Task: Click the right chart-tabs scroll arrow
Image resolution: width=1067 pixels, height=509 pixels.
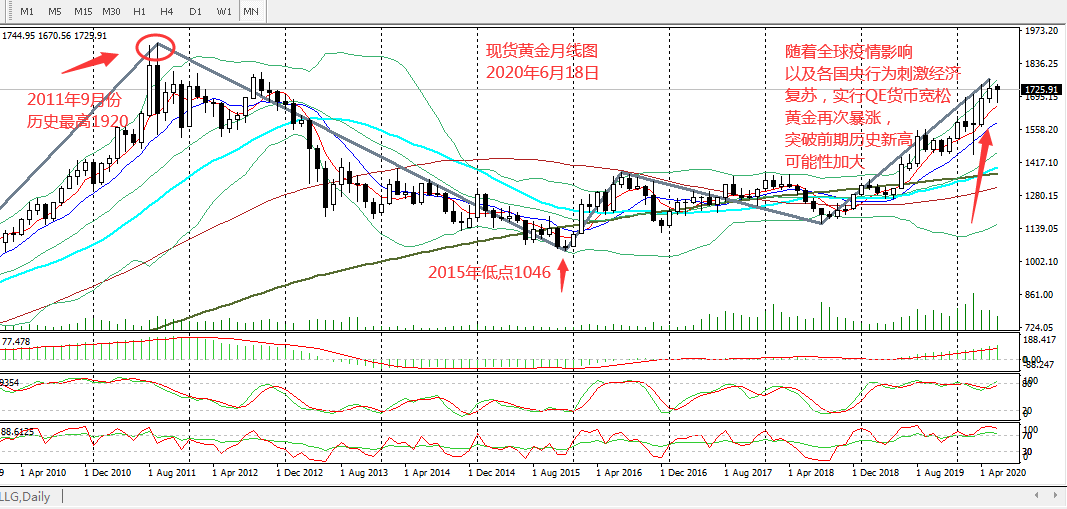Action: pos(1054,495)
